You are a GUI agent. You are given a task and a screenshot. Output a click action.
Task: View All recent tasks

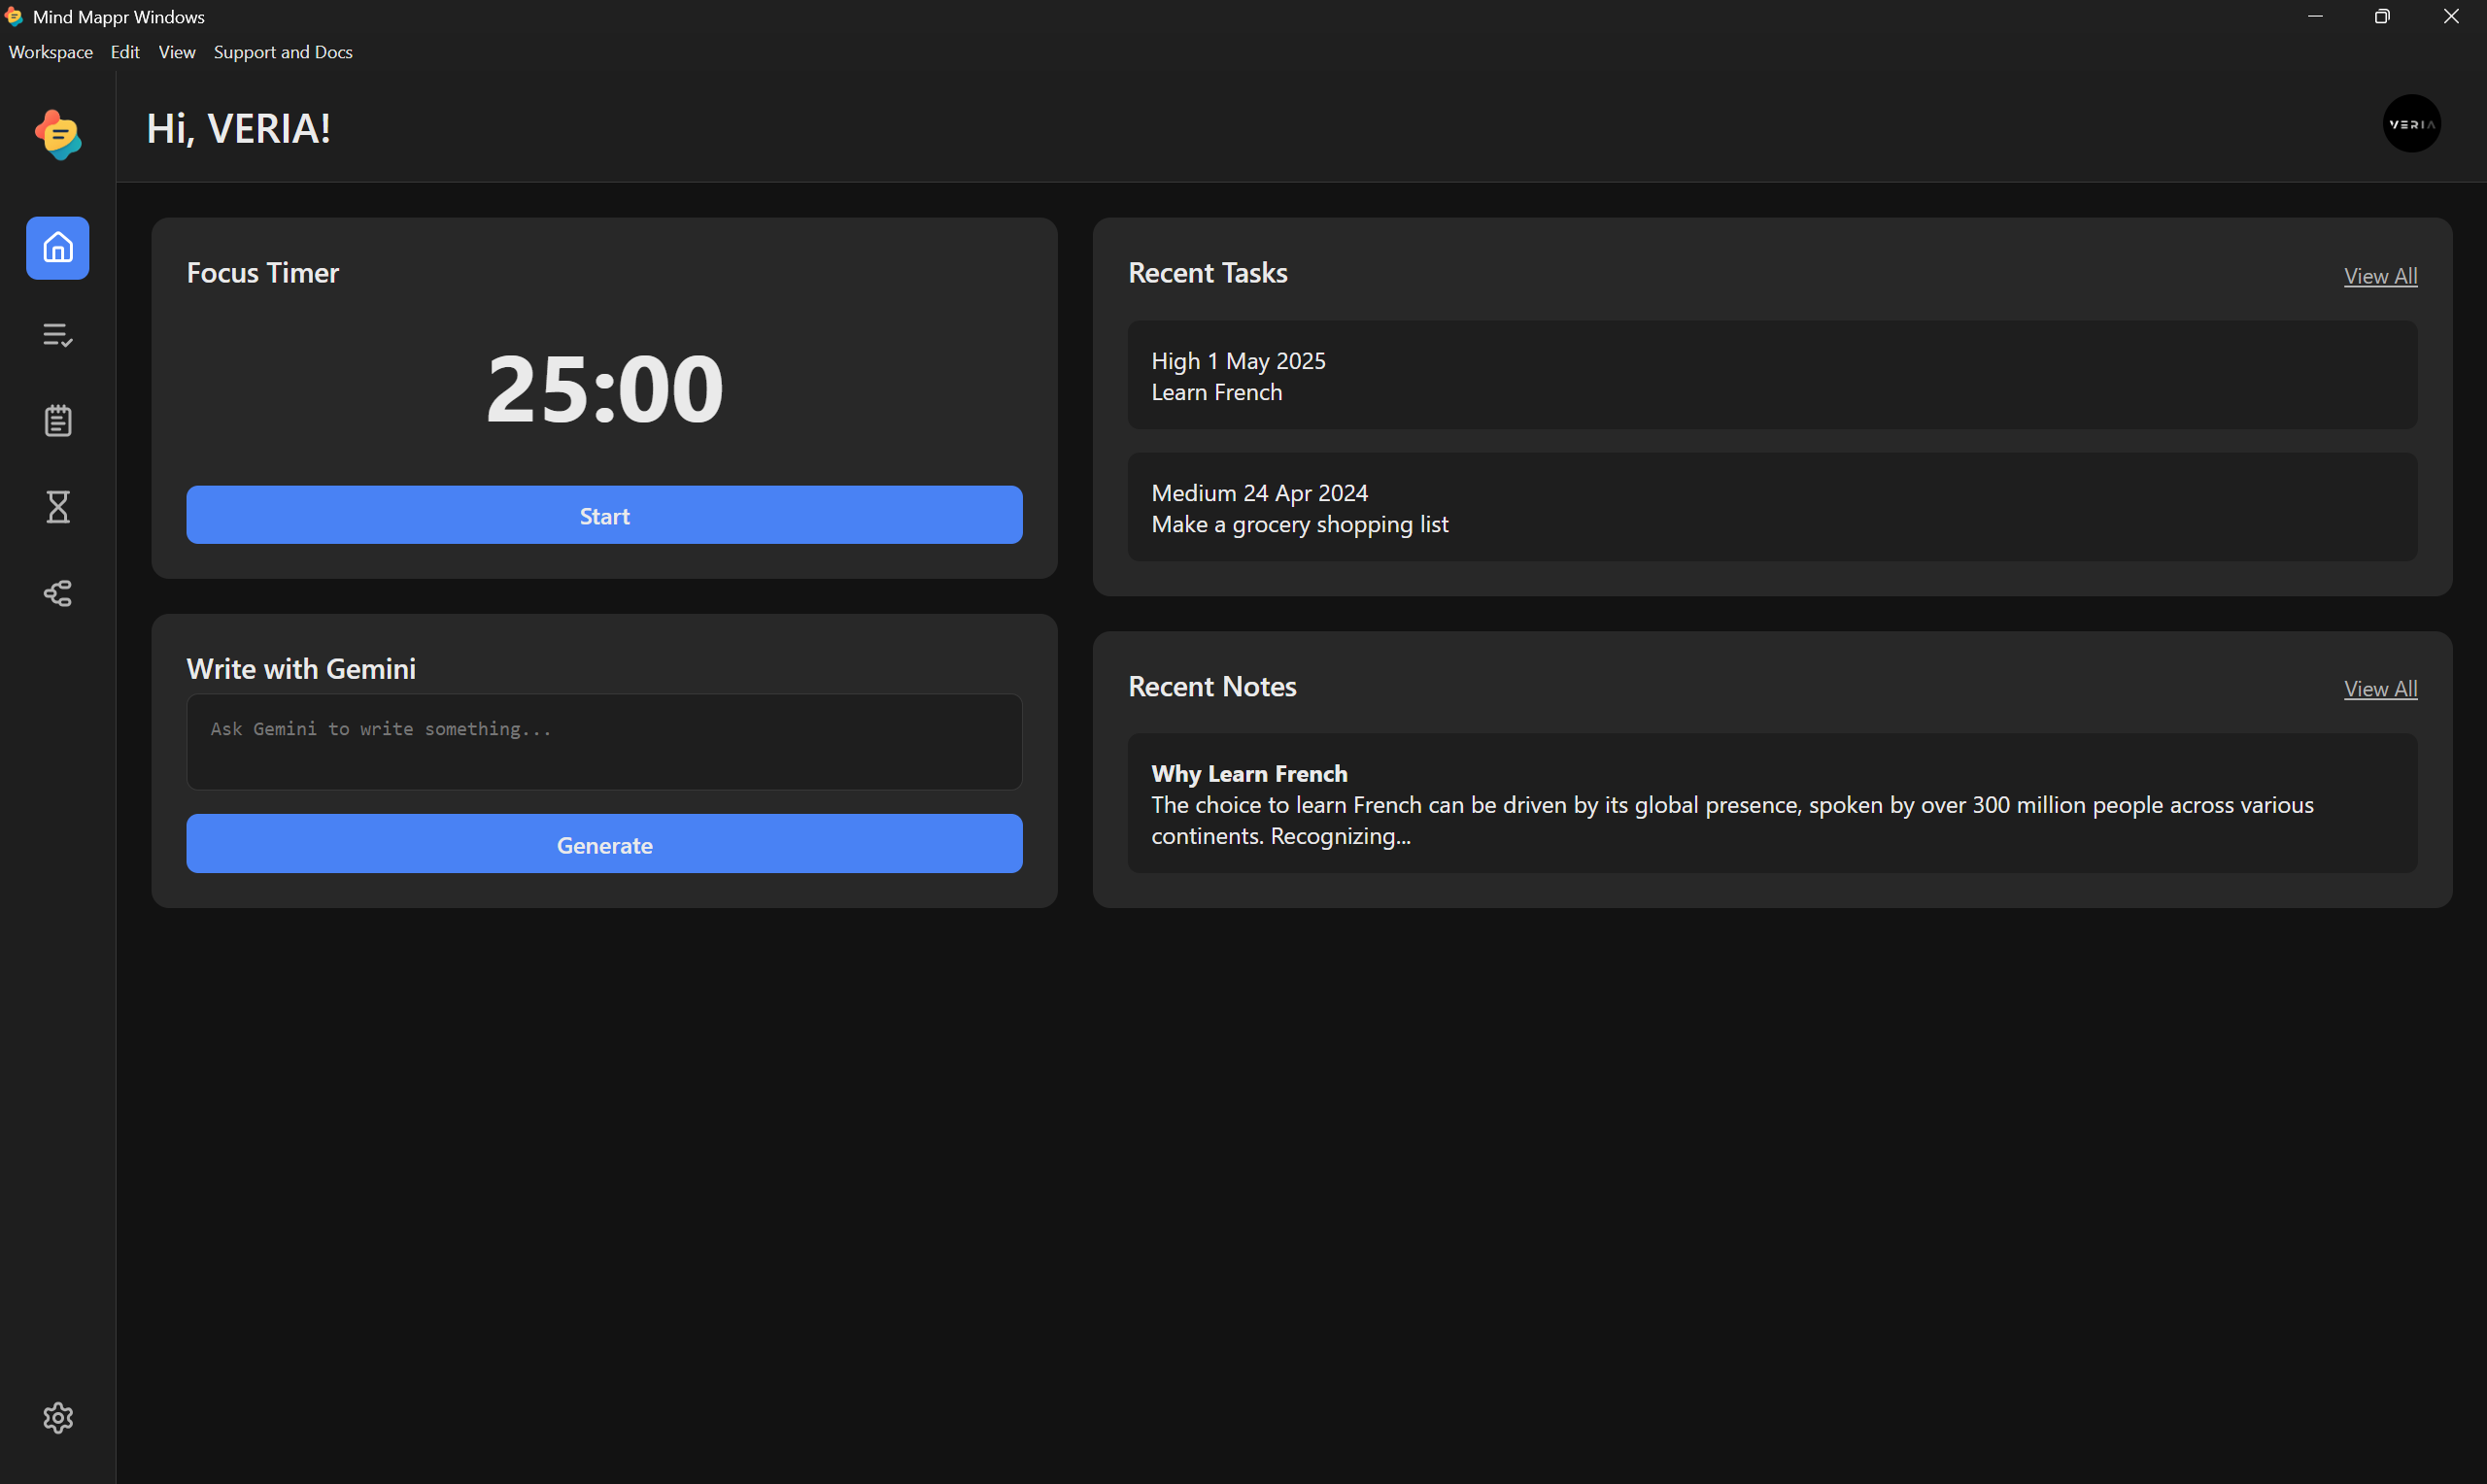(2380, 275)
